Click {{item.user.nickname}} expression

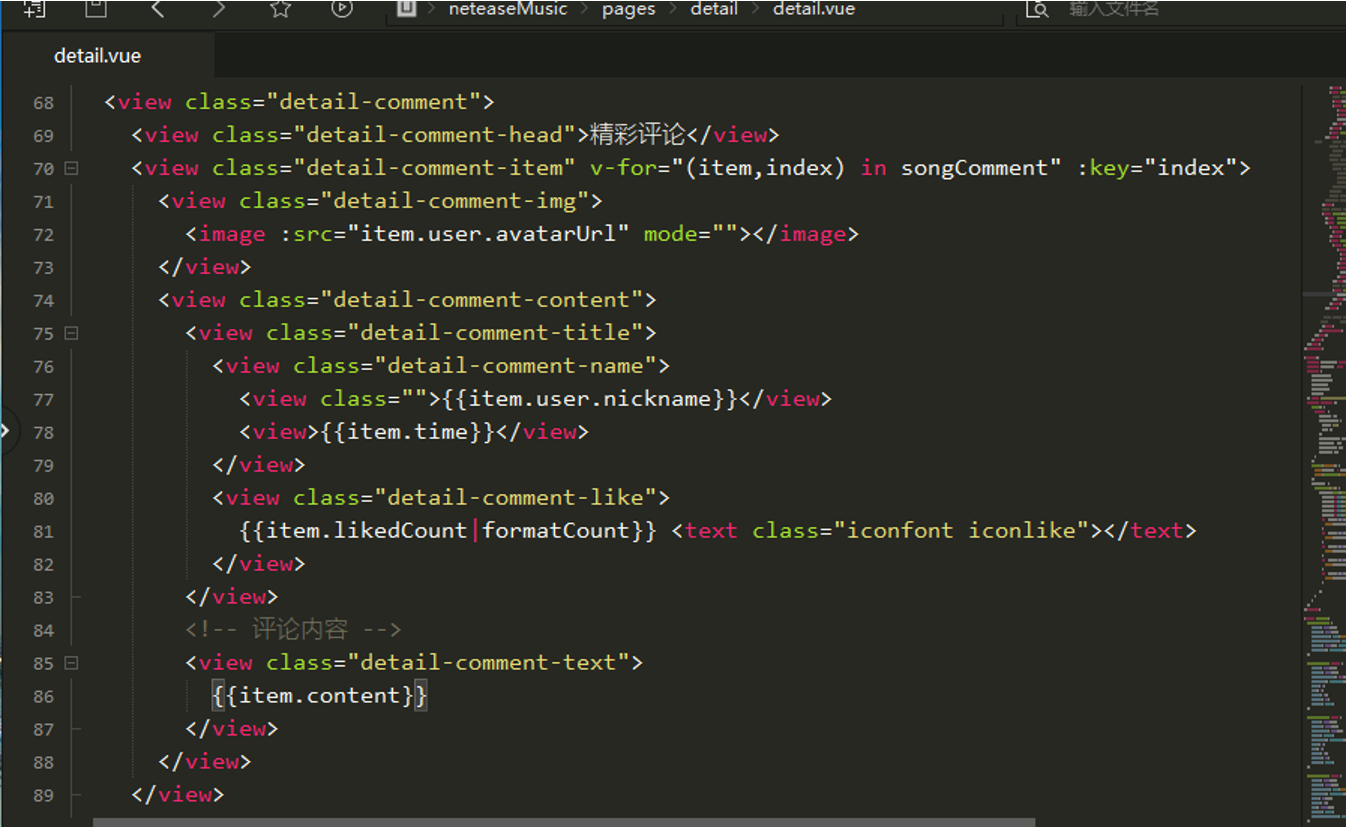pos(589,398)
